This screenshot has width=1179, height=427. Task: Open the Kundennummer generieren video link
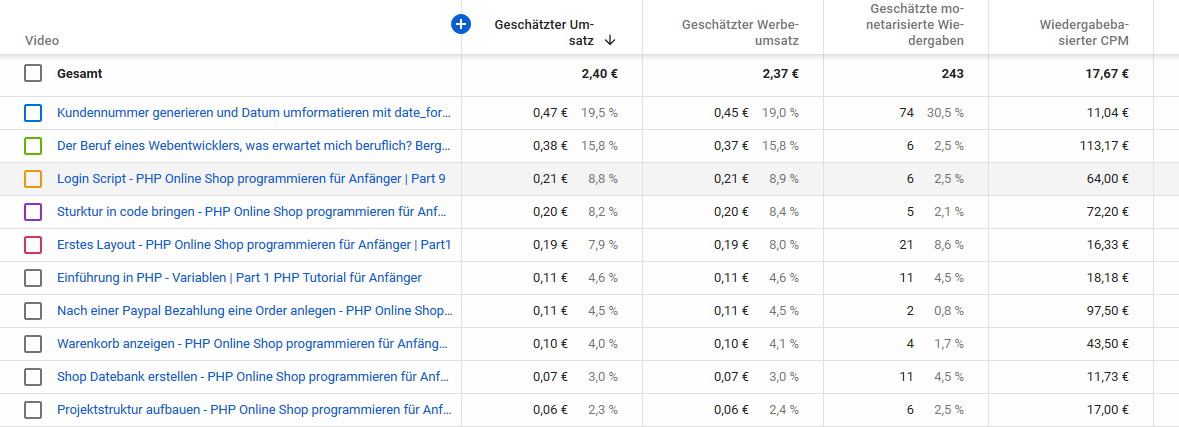(254, 113)
